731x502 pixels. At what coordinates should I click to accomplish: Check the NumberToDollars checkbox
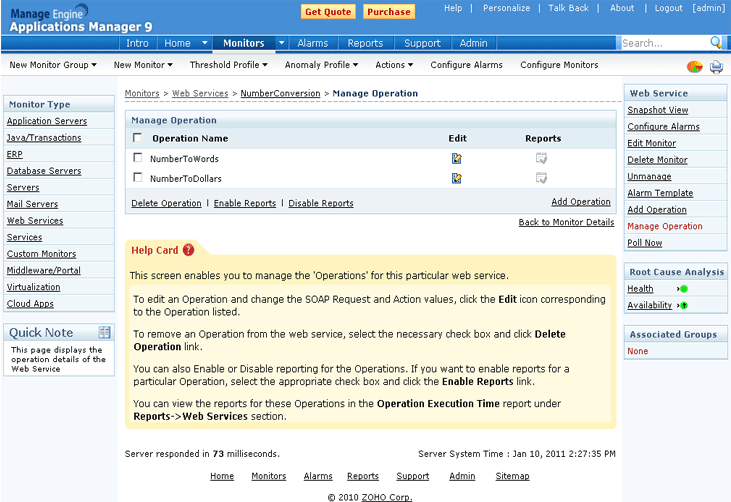pyautogui.click(x=138, y=177)
